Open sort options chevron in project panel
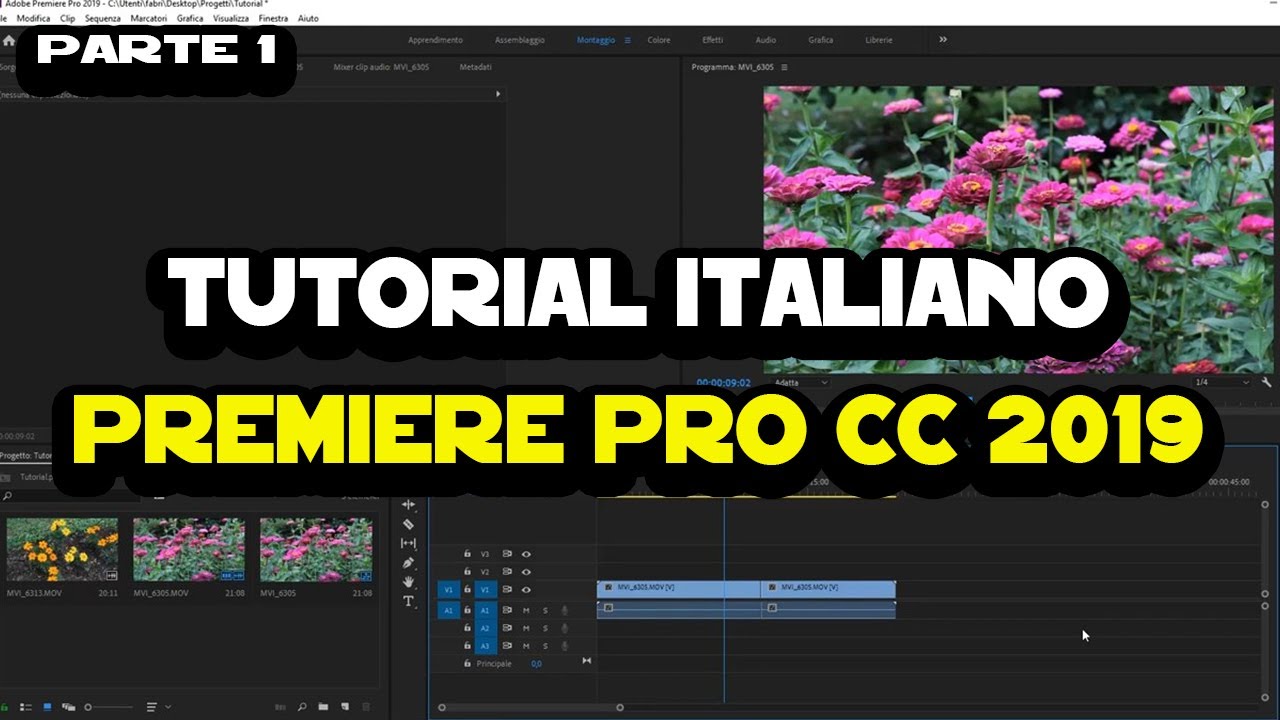 click(167, 707)
